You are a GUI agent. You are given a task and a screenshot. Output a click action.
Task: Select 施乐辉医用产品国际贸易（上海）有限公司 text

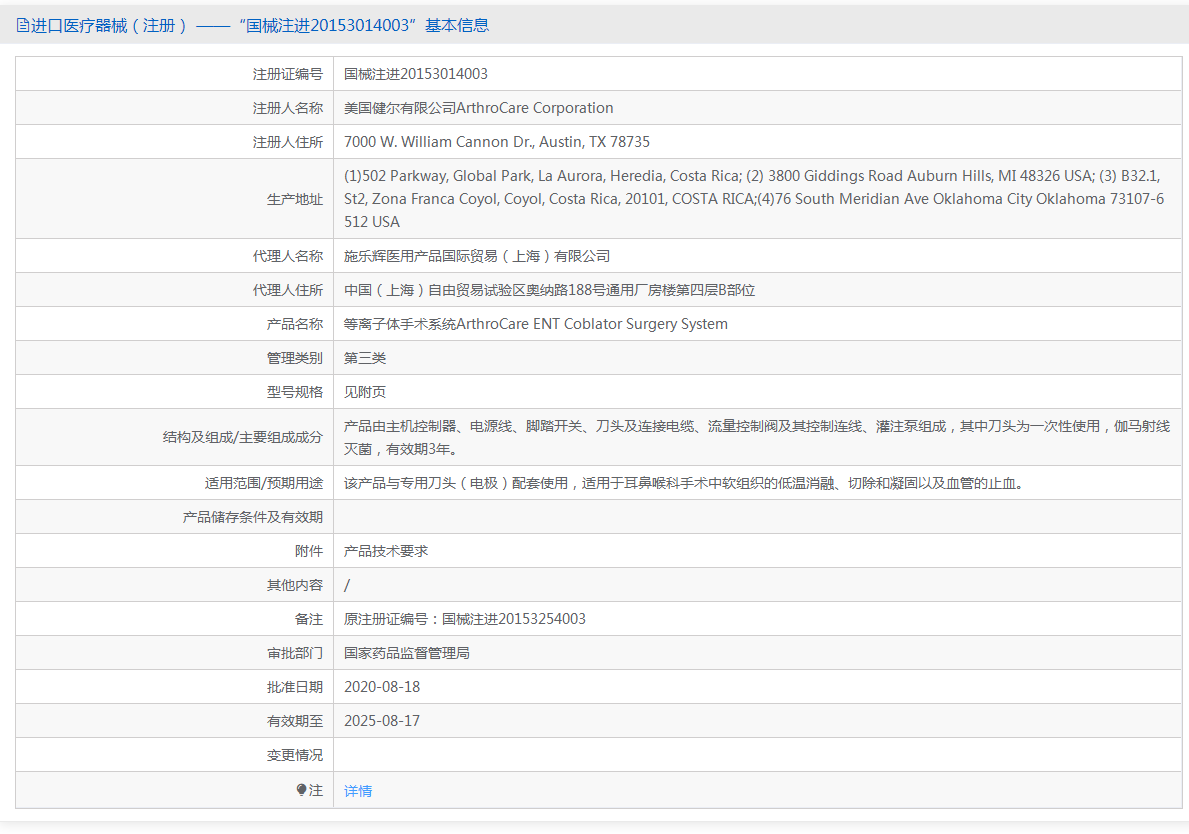(x=477, y=256)
